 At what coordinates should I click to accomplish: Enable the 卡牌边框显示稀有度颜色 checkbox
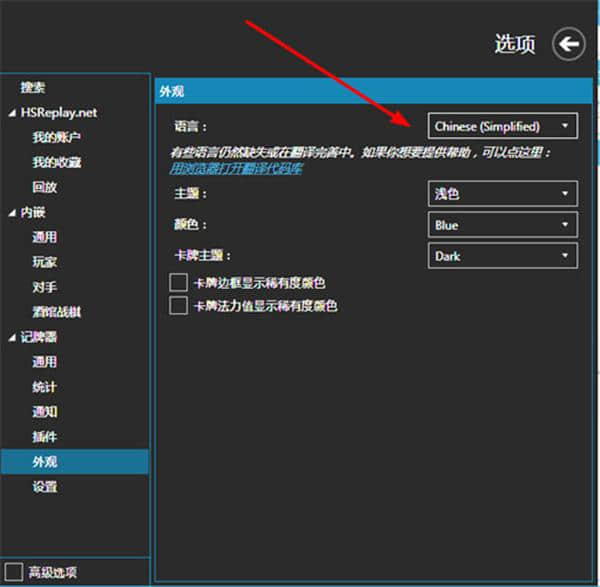coord(179,283)
